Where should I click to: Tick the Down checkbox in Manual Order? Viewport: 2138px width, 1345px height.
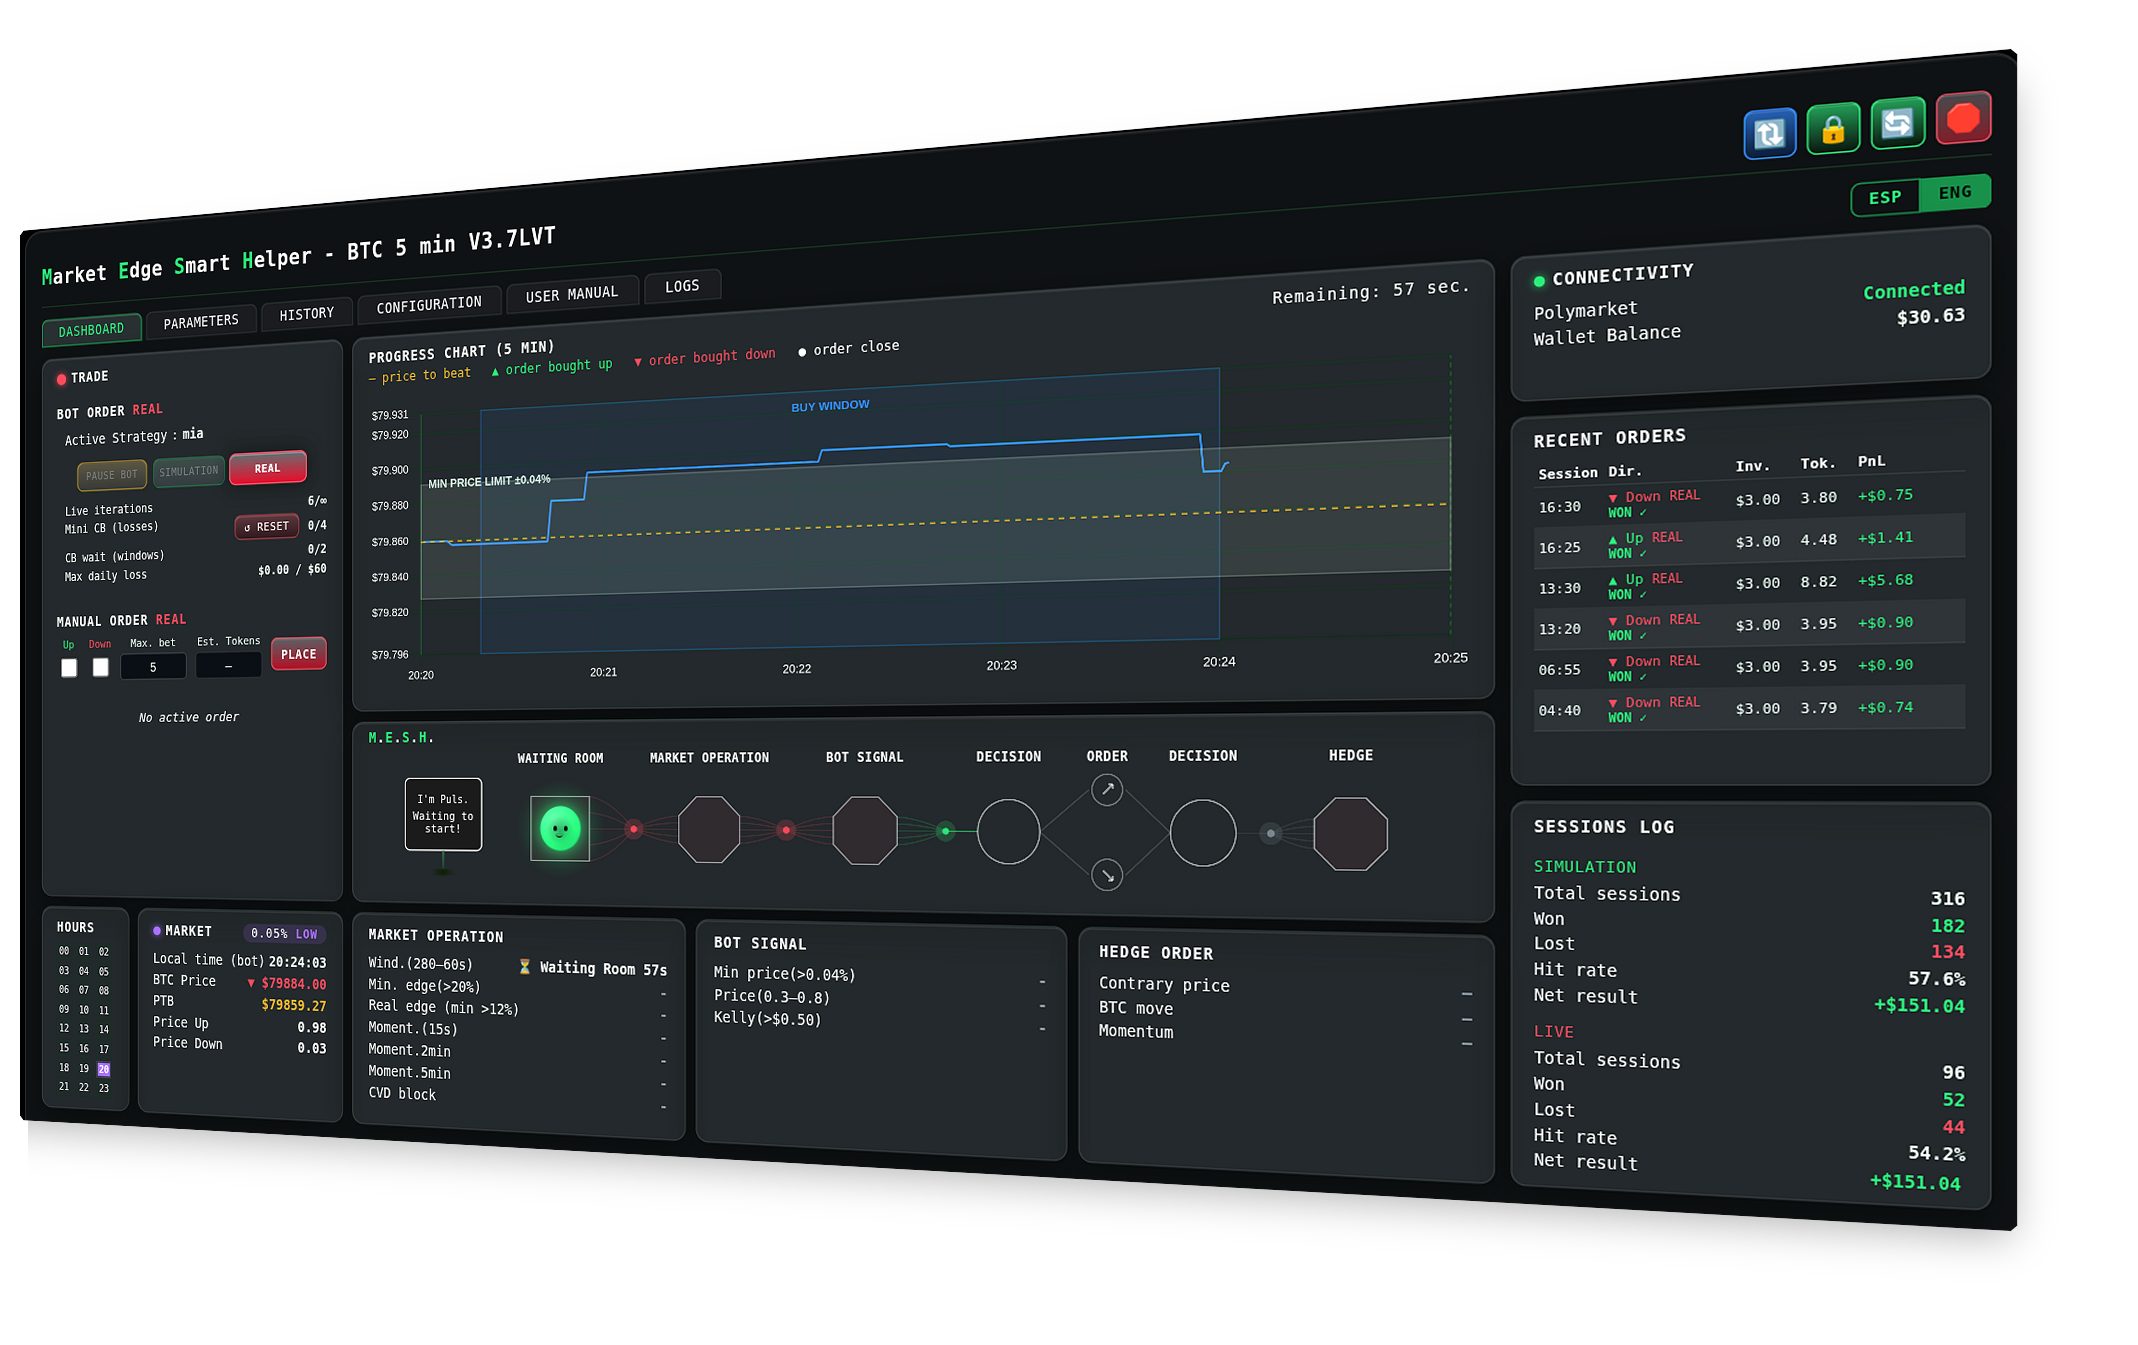101,666
